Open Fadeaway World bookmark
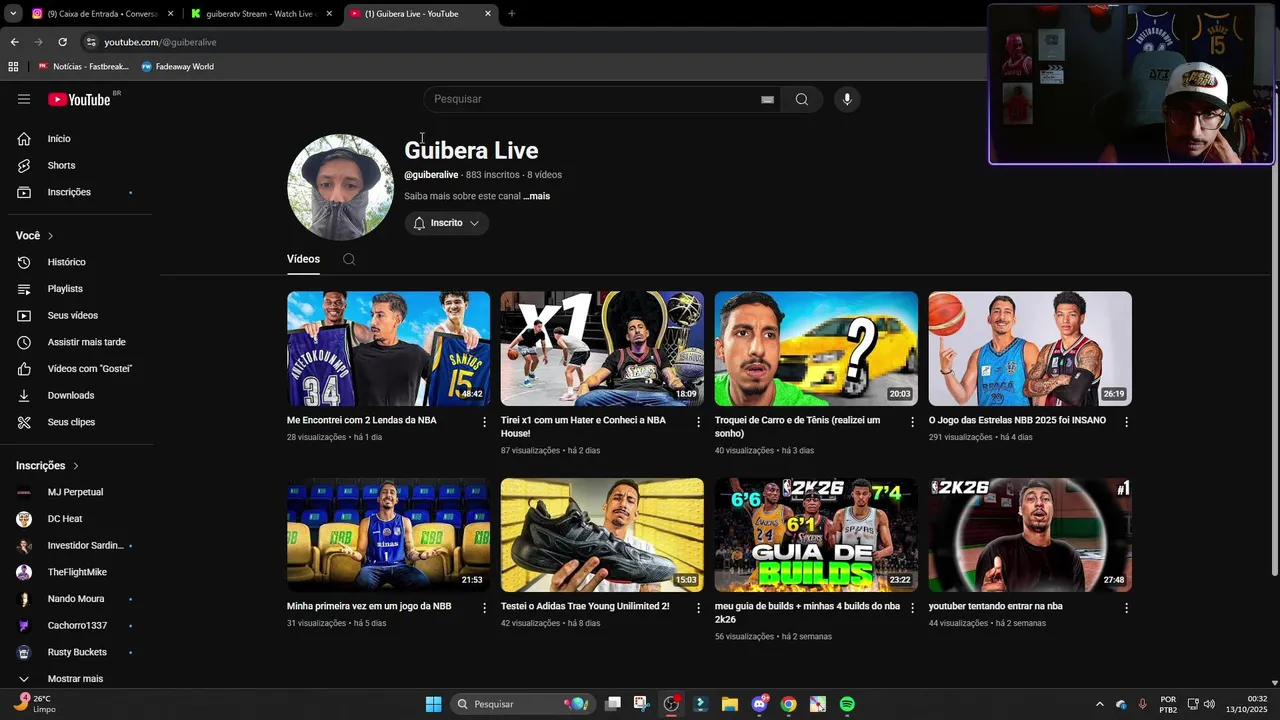The height and width of the screenshot is (720, 1280). [178, 67]
